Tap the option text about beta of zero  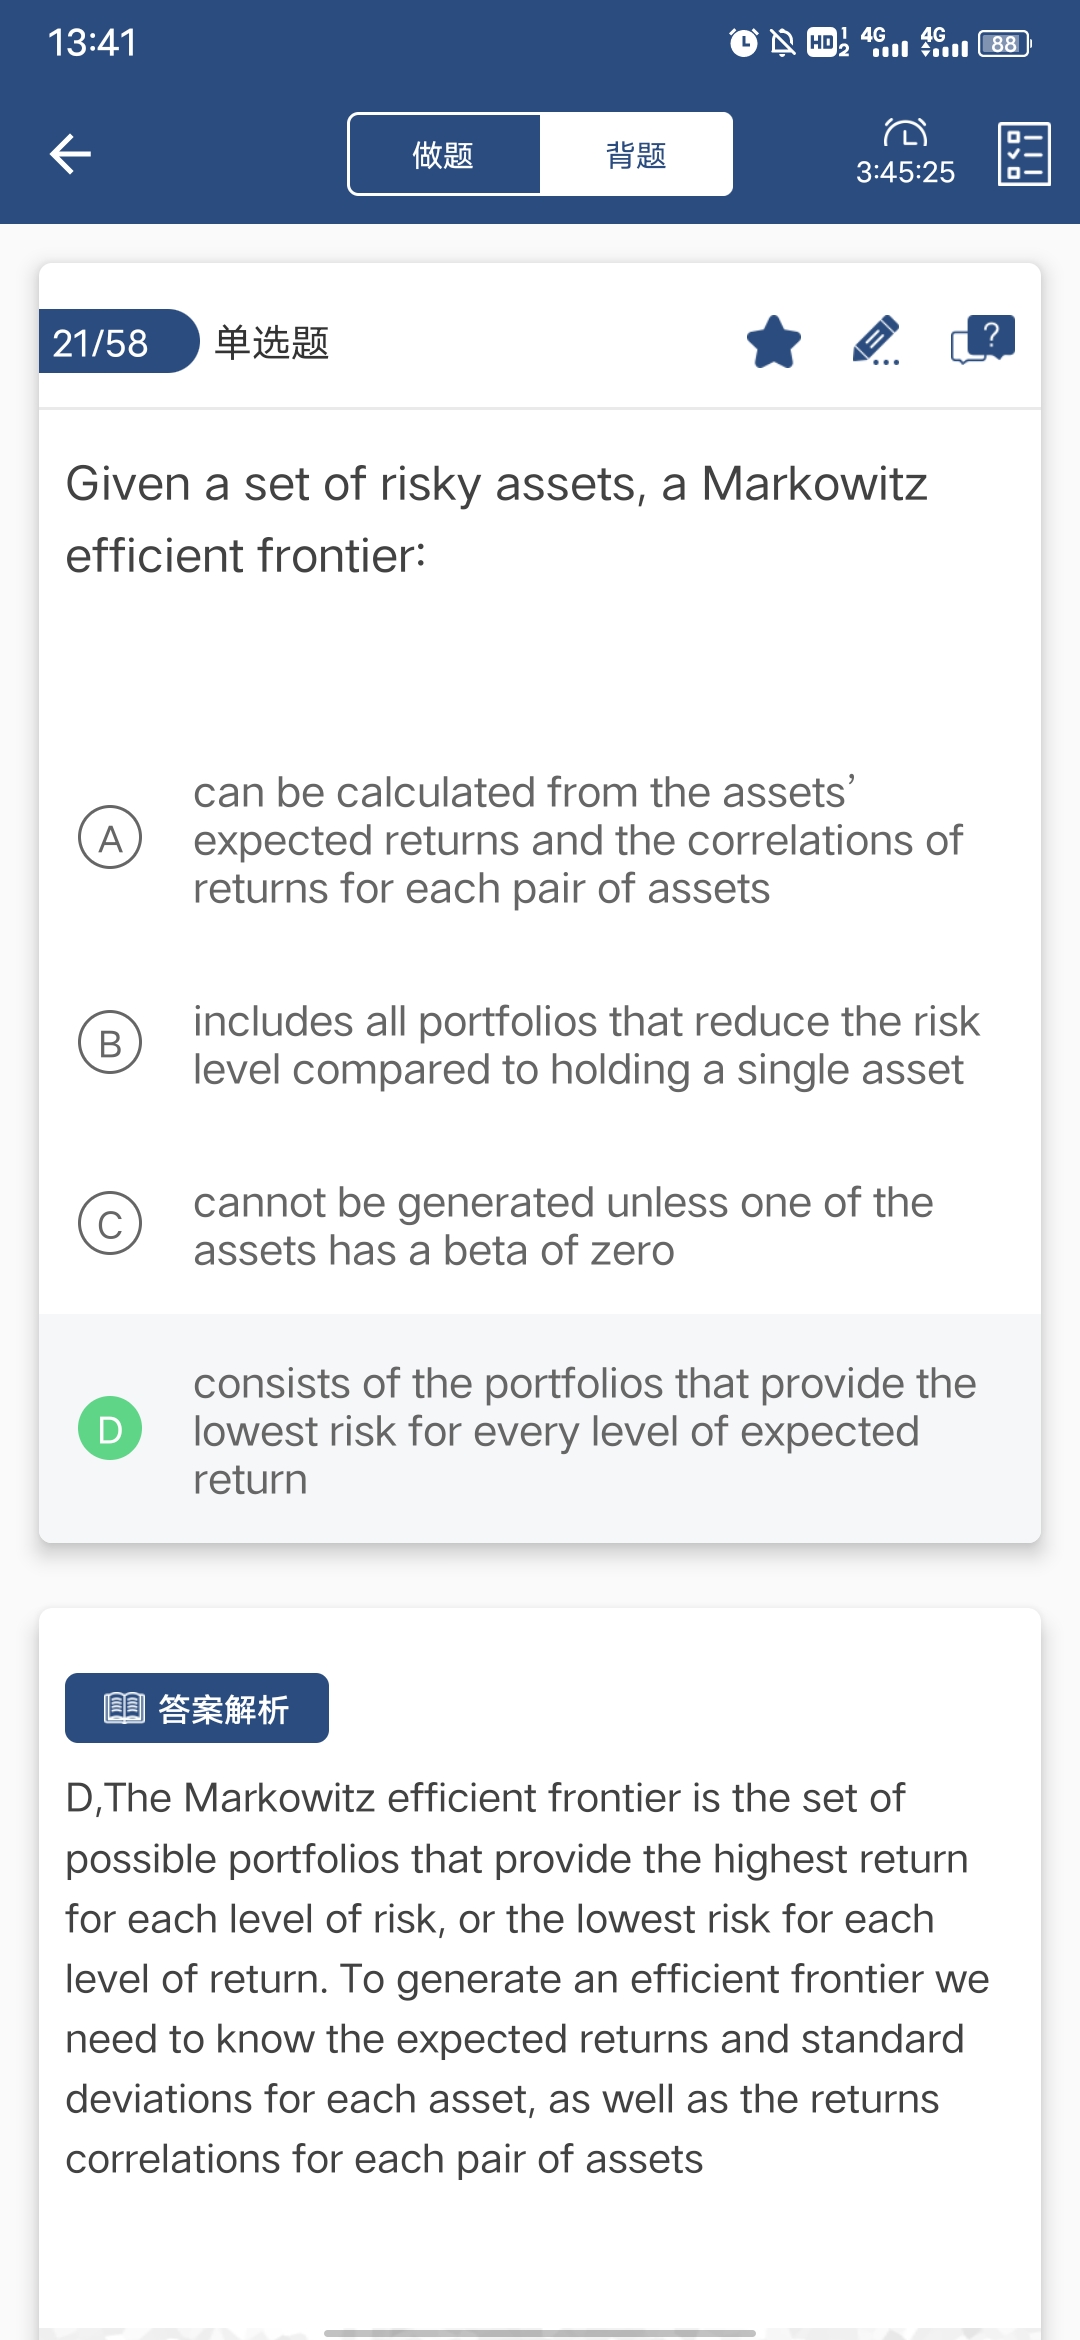[563, 1226]
